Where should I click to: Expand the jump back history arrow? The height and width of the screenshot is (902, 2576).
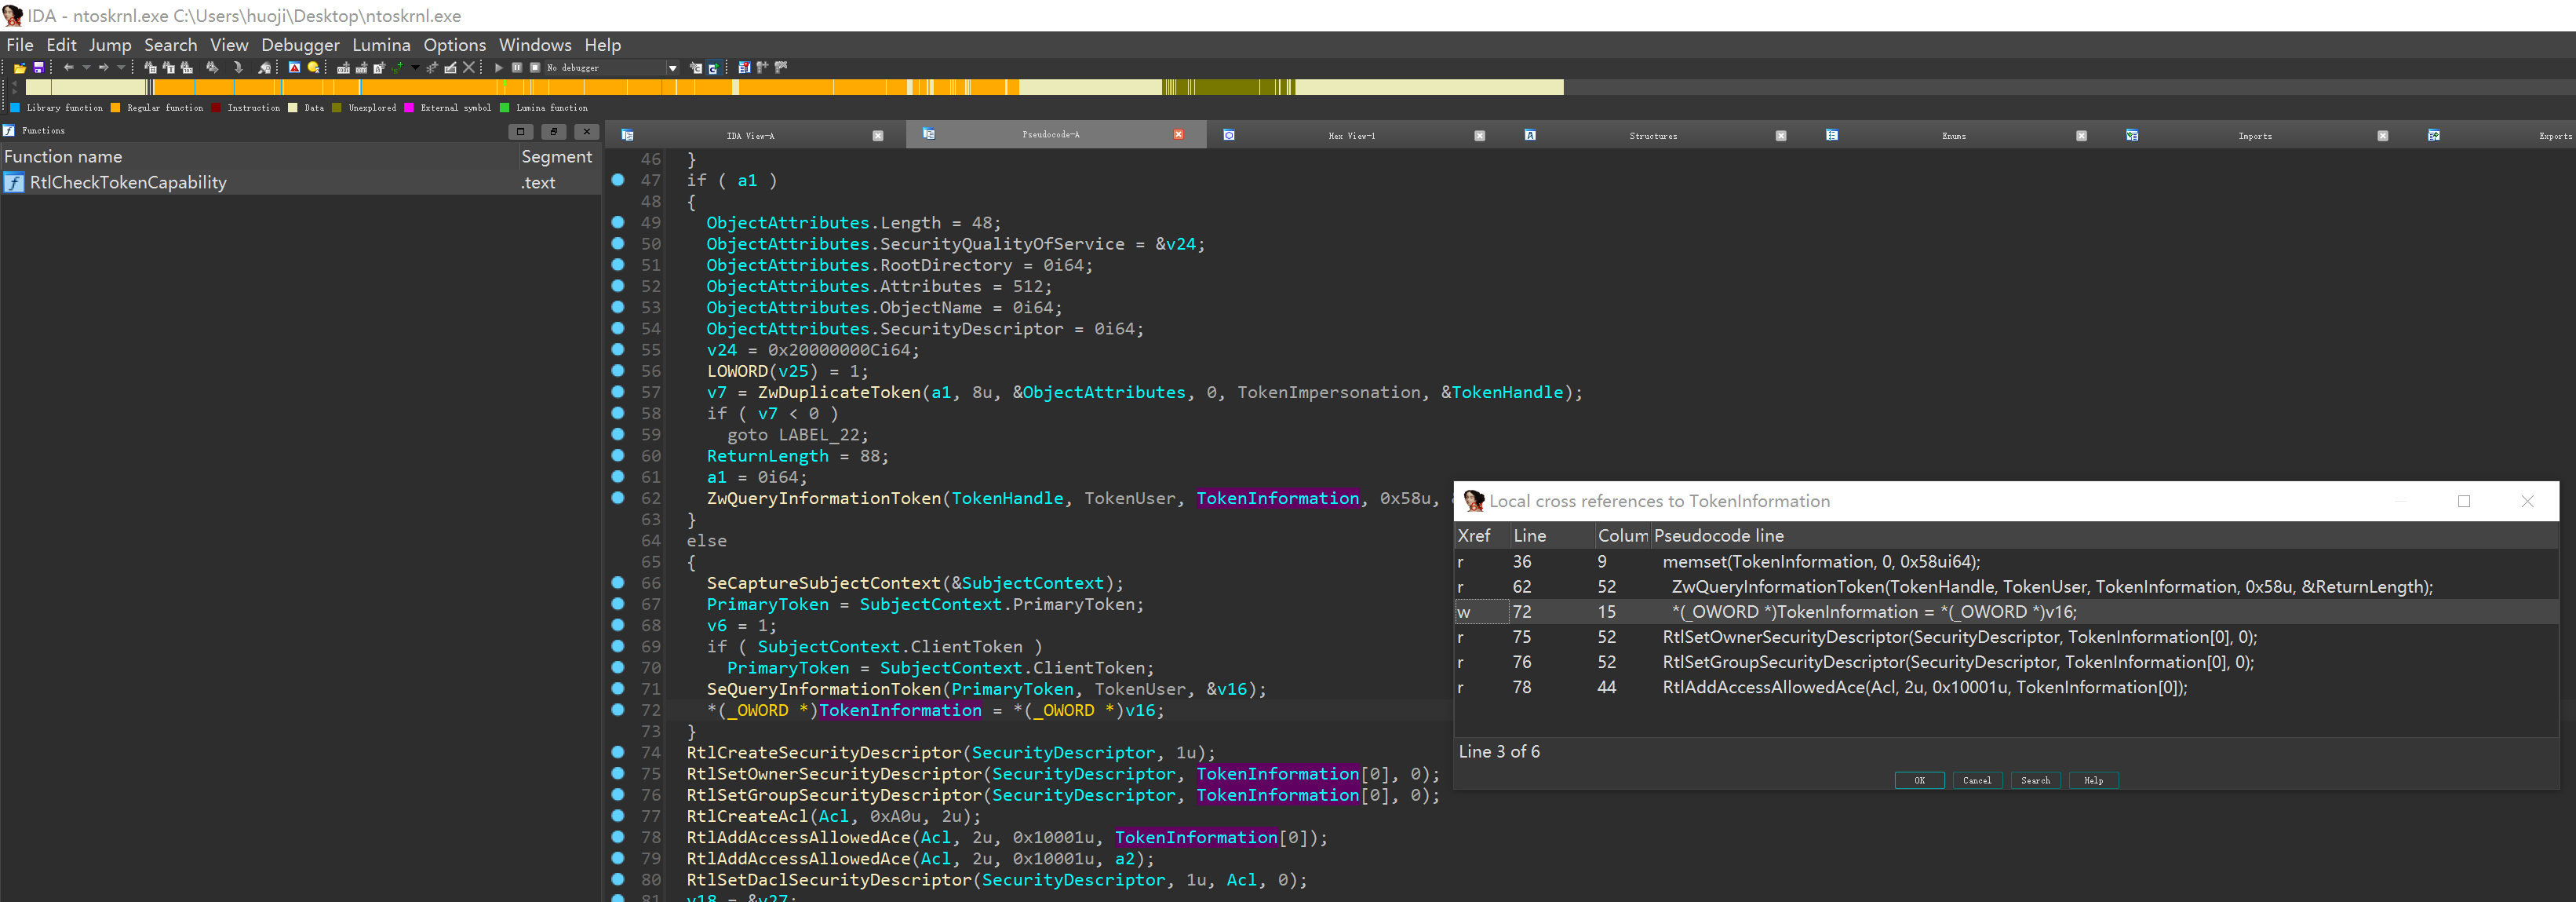(86, 68)
